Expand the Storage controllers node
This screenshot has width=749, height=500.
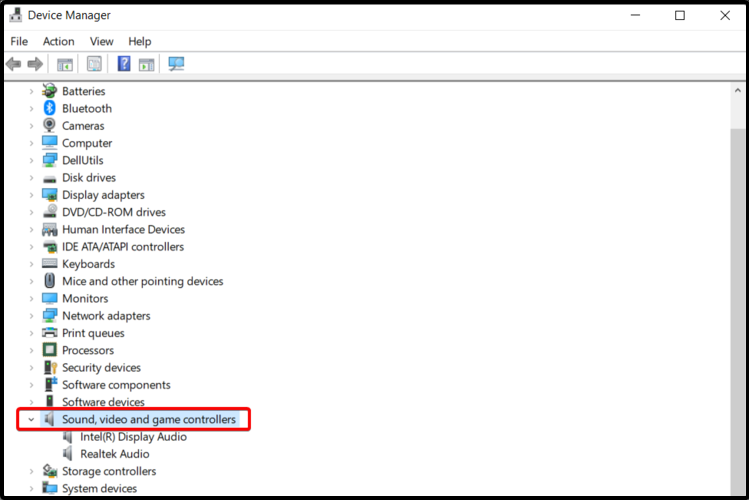(x=32, y=471)
